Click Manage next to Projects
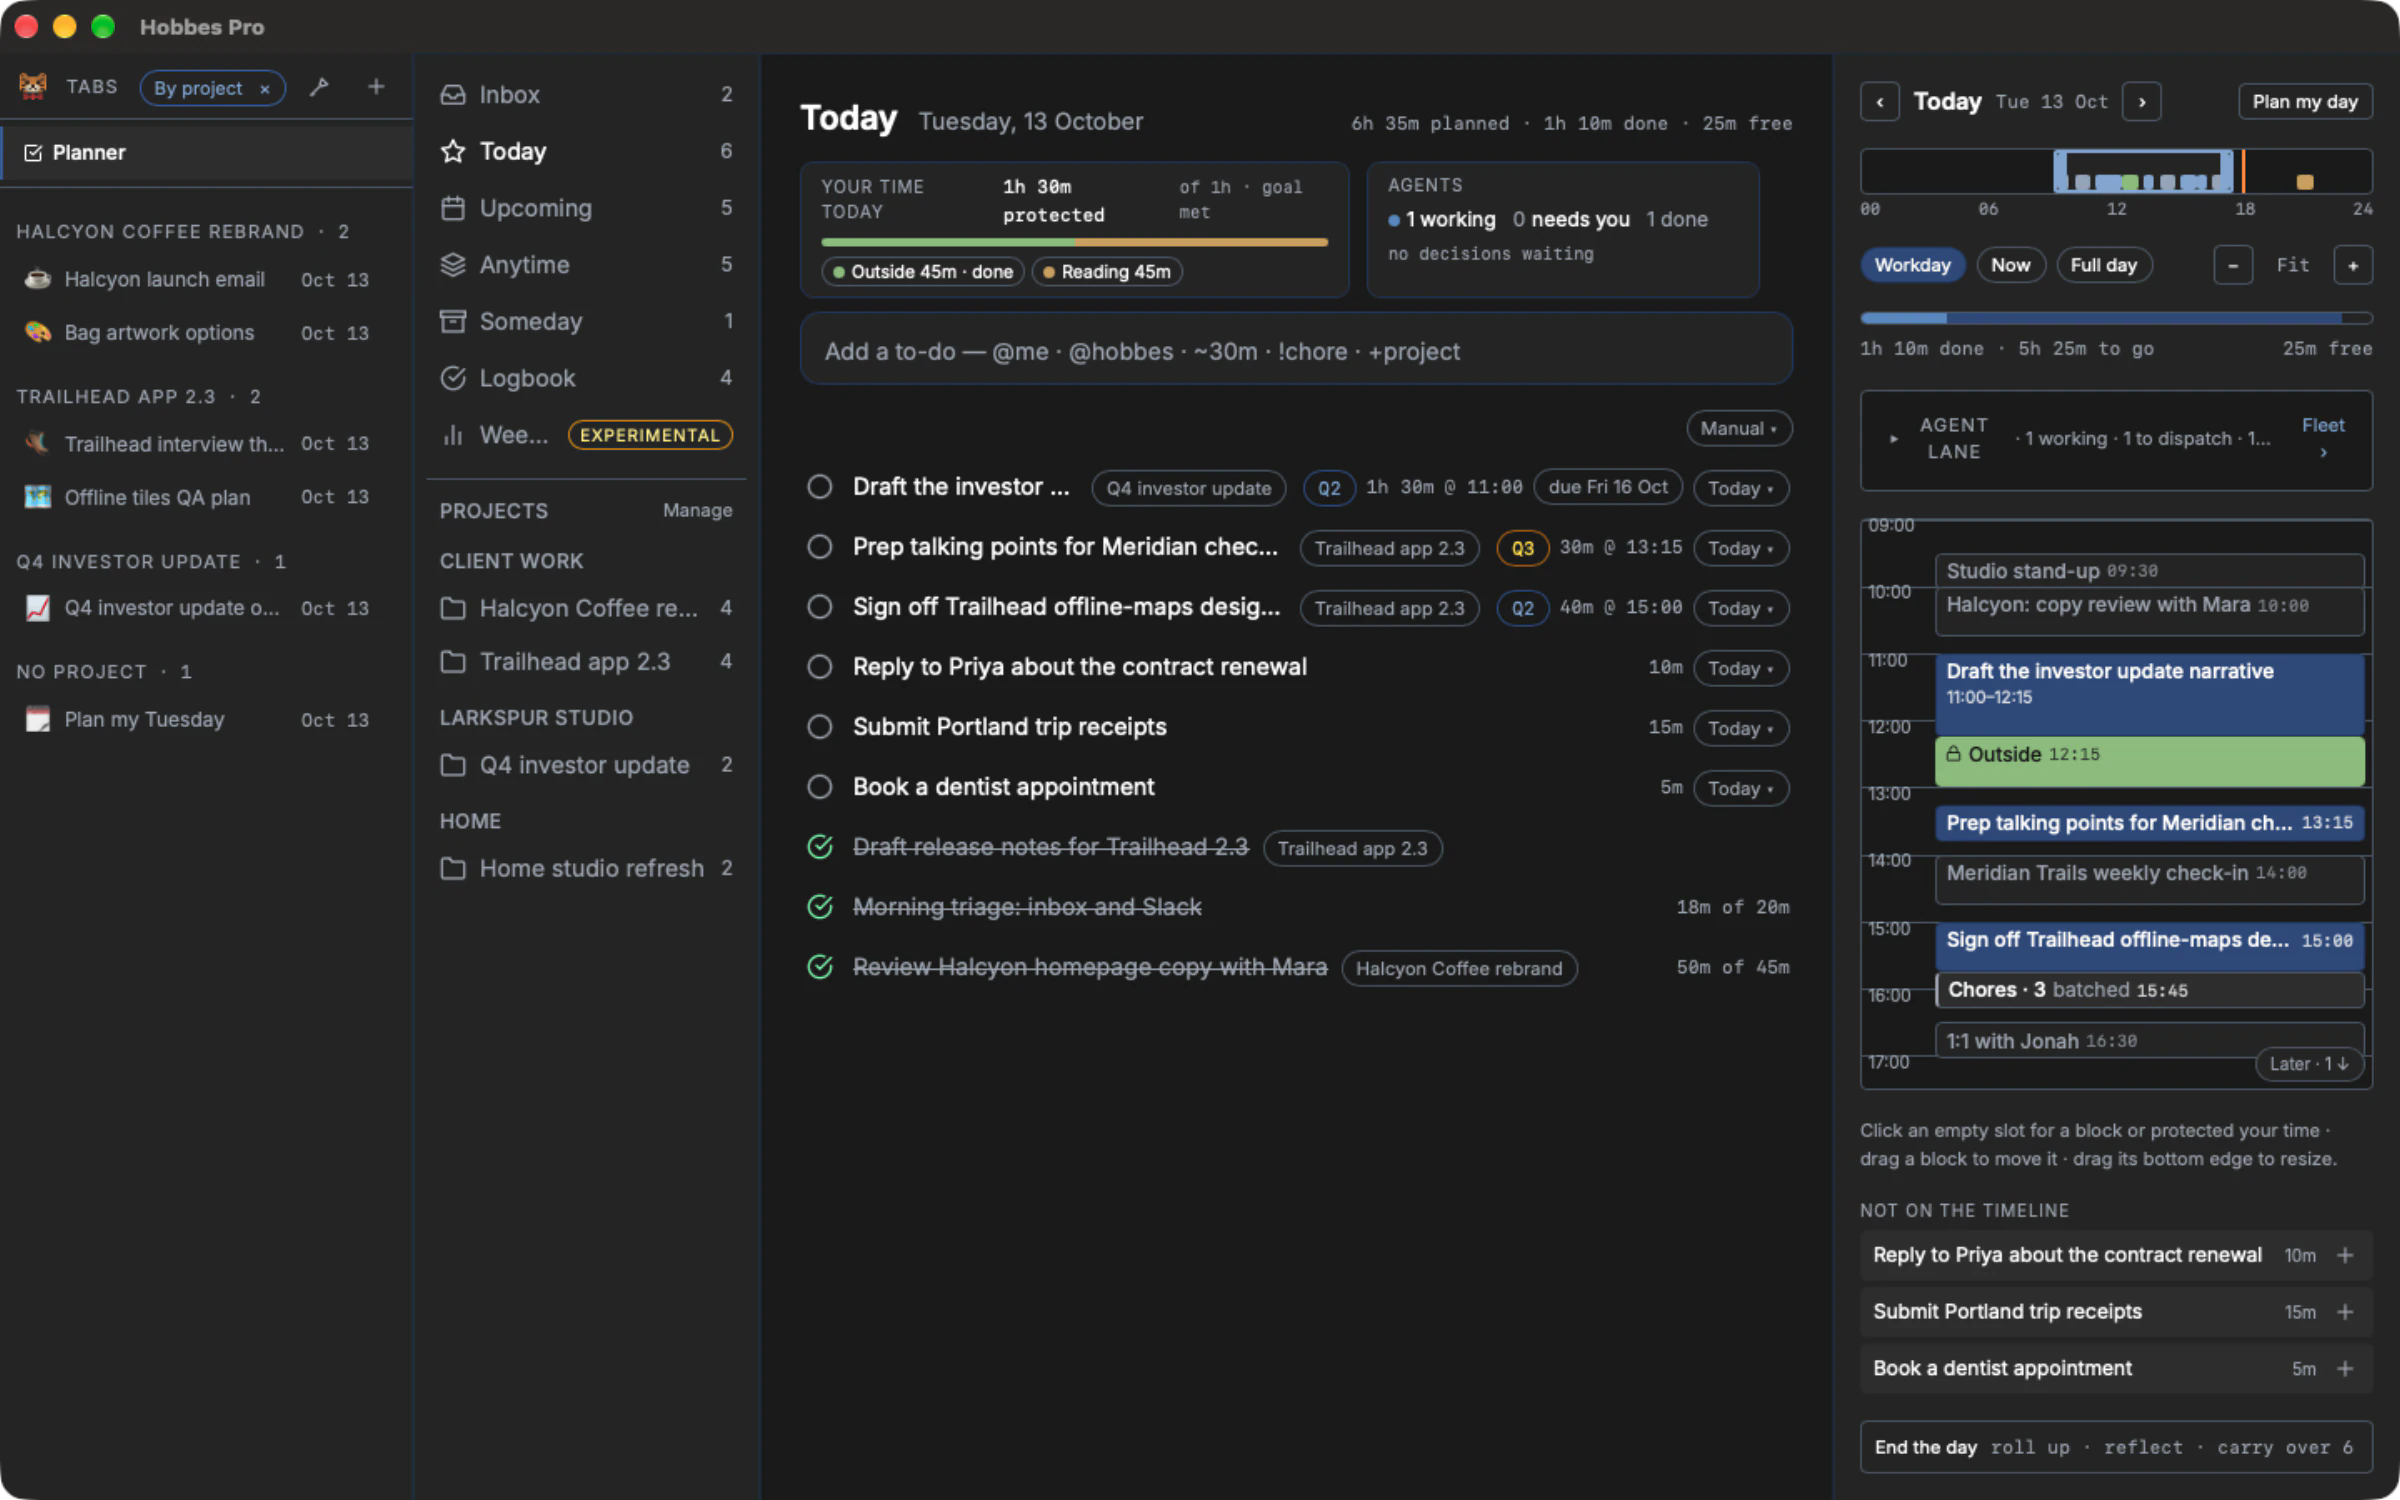This screenshot has height=1500, width=2400. pyautogui.click(x=697, y=510)
